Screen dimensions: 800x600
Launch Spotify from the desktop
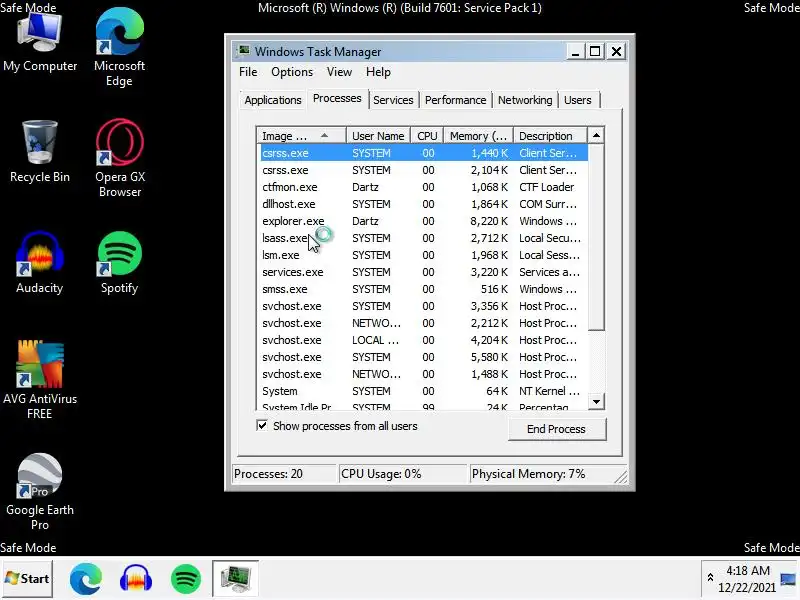[x=119, y=263]
